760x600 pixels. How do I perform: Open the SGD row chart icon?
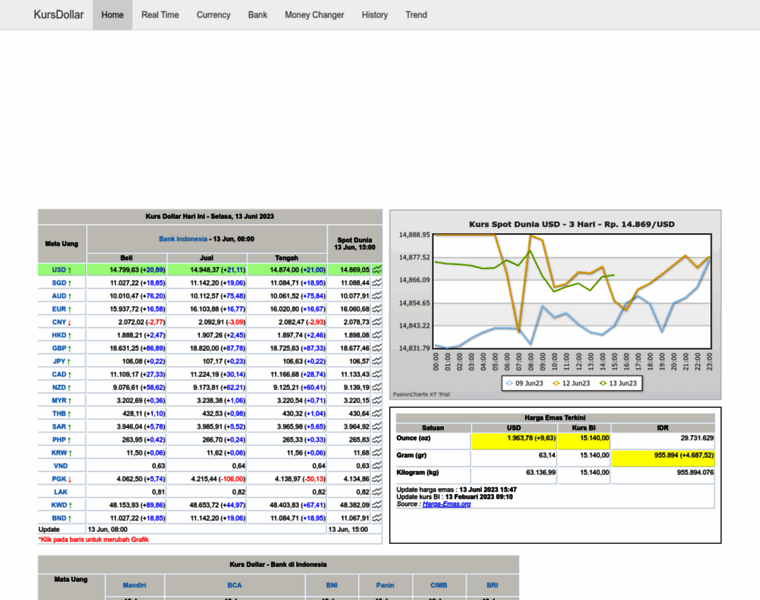377,283
